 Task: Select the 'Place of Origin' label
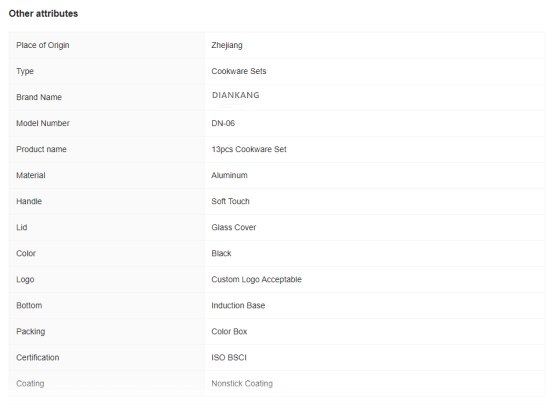[43, 45]
